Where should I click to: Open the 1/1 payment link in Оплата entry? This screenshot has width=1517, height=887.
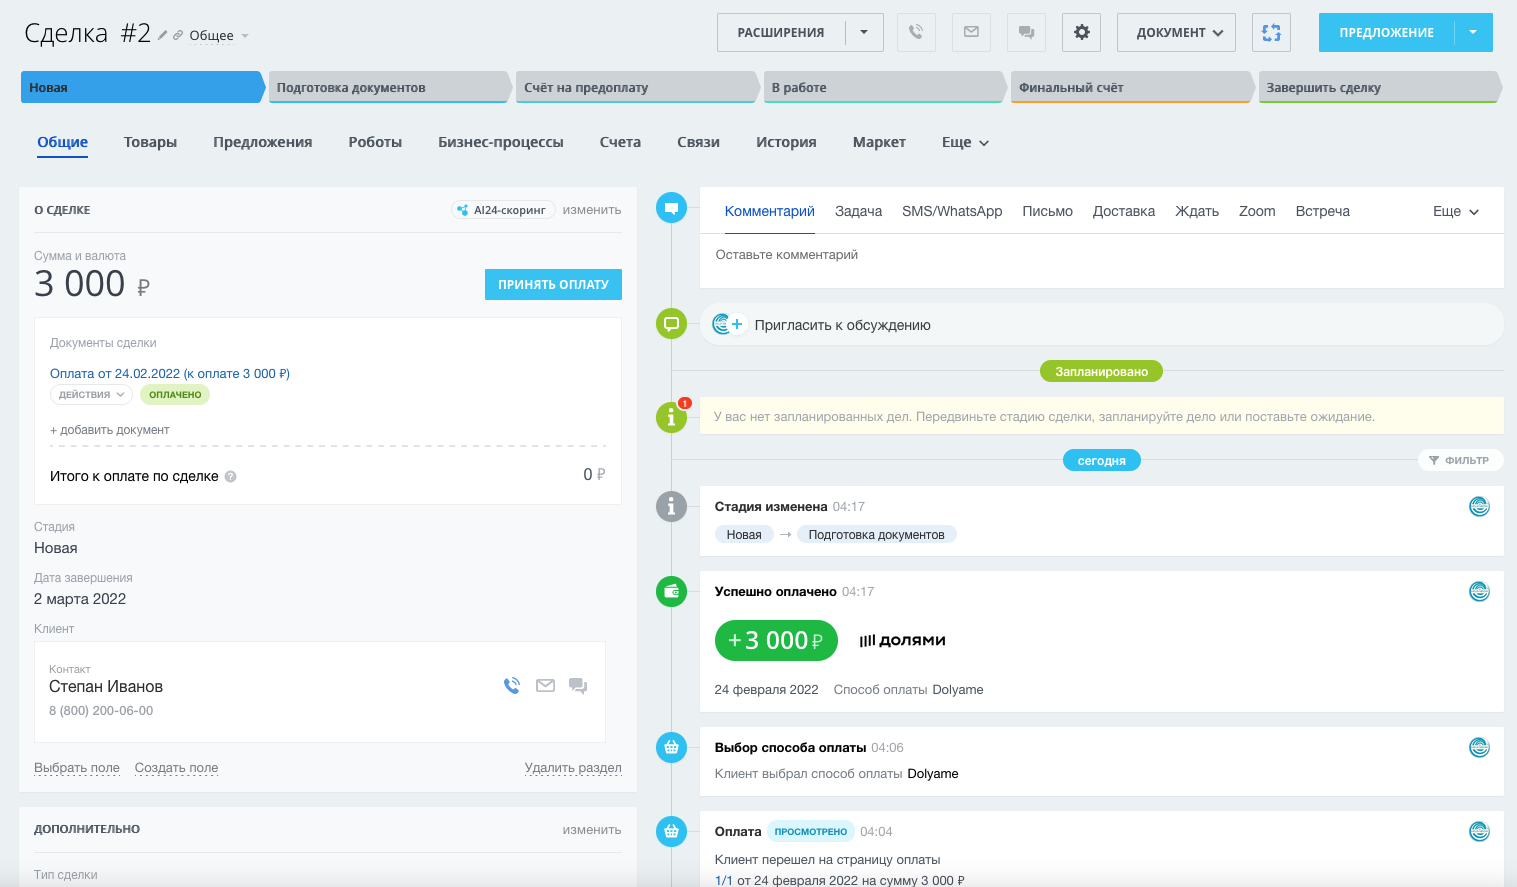[724, 880]
